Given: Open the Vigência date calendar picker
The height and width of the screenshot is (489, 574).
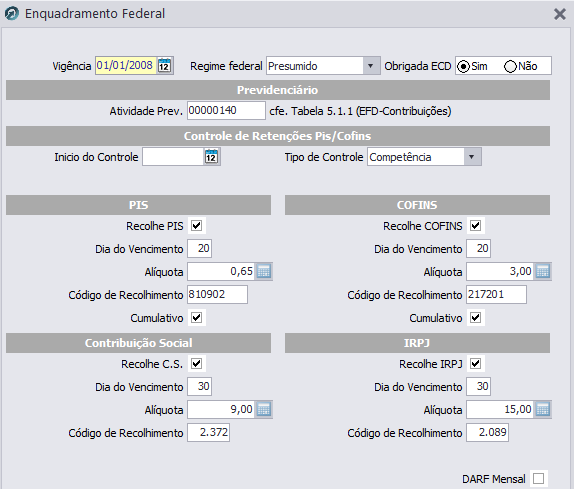Looking at the screenshot, I should (164, 66).
